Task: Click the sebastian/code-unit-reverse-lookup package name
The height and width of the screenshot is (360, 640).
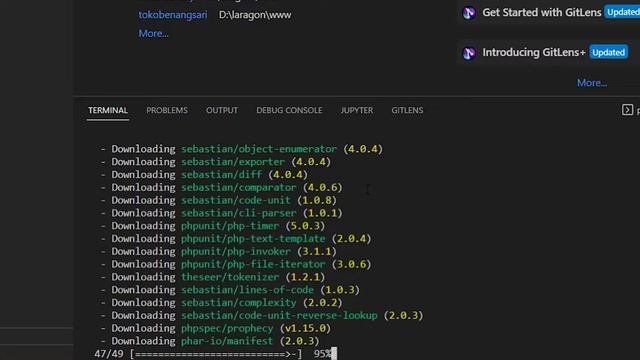Action: 279,316
